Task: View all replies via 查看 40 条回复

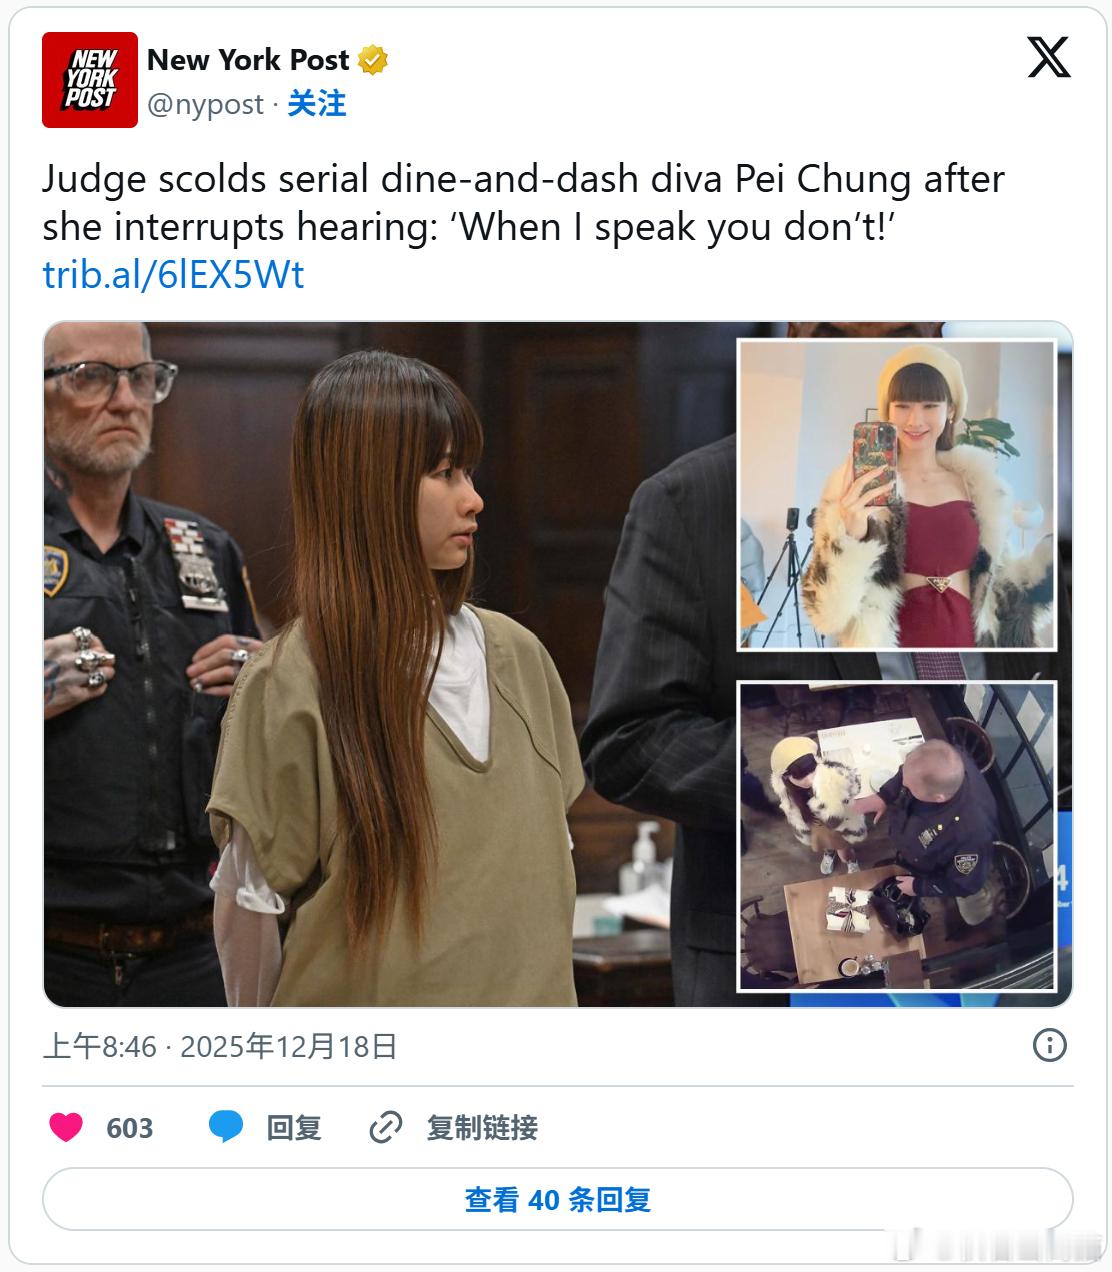Action: point(557,1199)
